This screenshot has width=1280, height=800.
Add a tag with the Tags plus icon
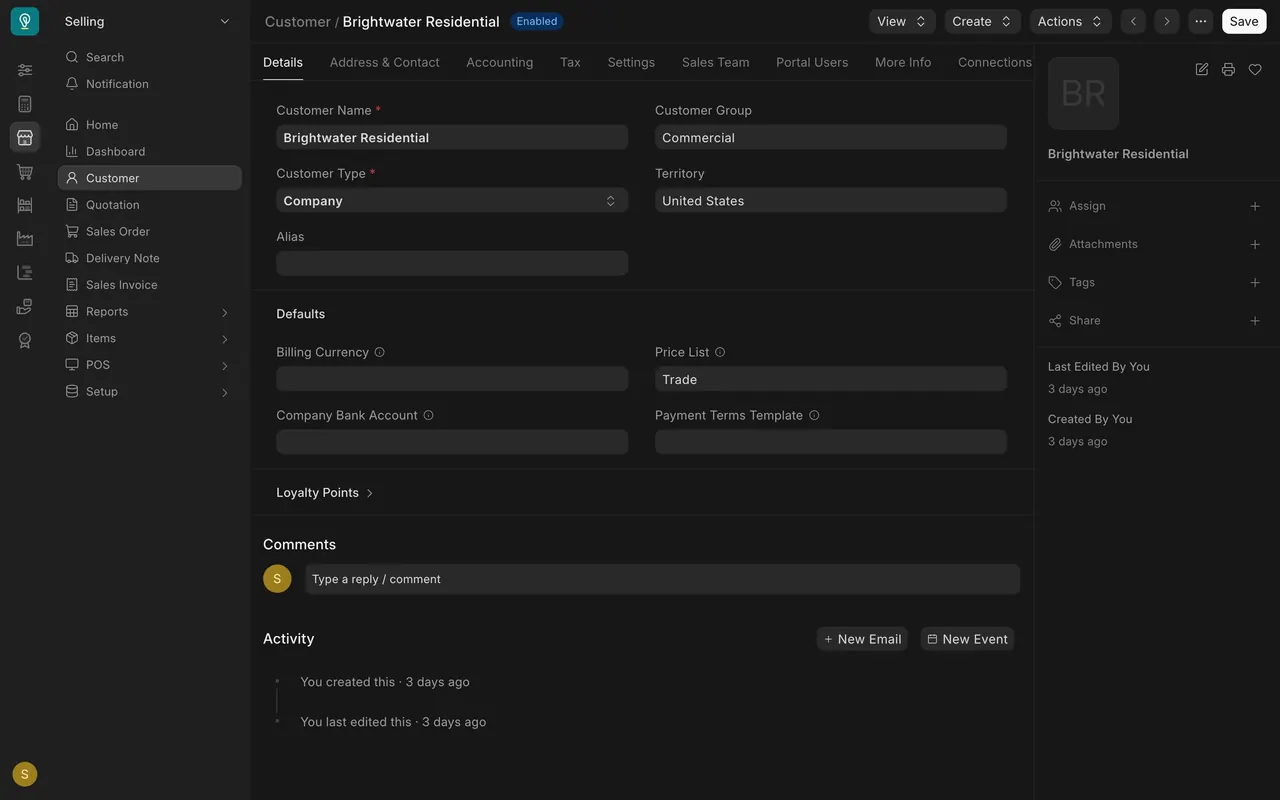tap(1255, 283)
